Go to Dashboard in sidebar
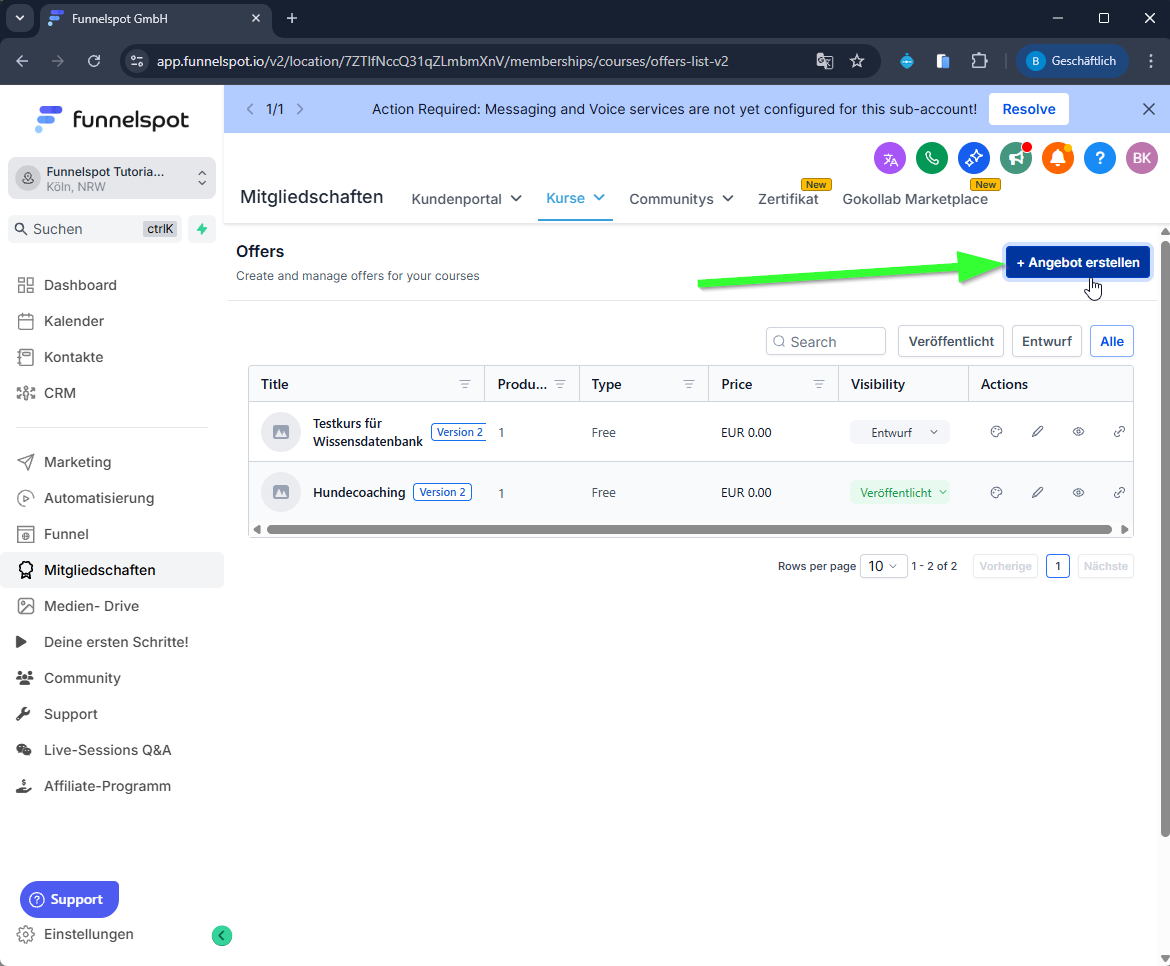The height and width of the screenshot is (966, 1170). coord(80,285)
